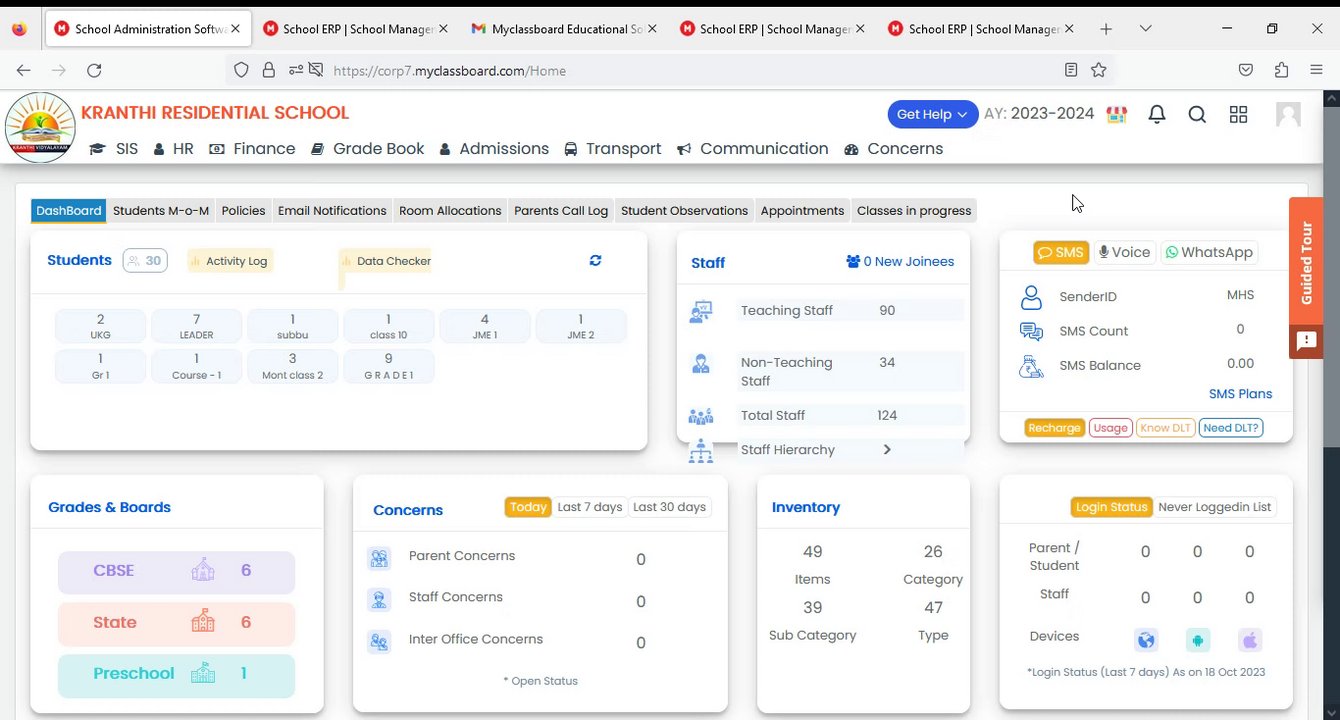The height and width of the screenshot is (720, 1340).
Task: Click the SMS Count chat icon
Action: click(1031, 331)
